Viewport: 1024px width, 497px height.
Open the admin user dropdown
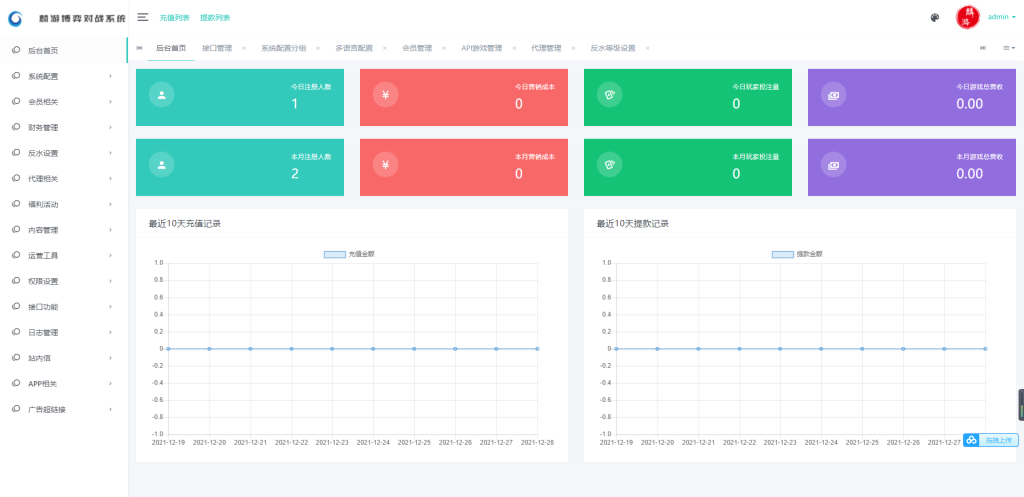[x=1001, y=17]
